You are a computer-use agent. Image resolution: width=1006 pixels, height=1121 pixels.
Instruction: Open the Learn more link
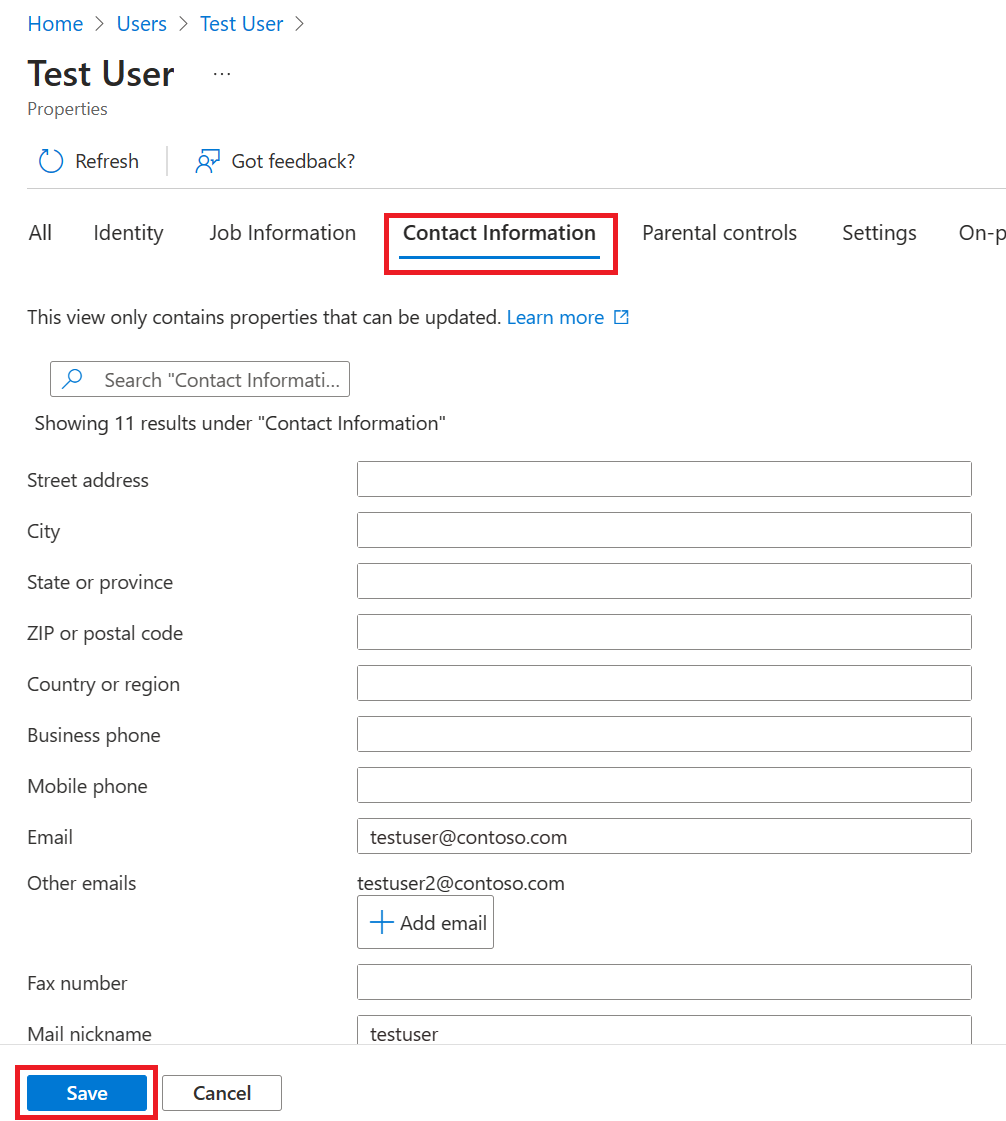coord(555,317)
